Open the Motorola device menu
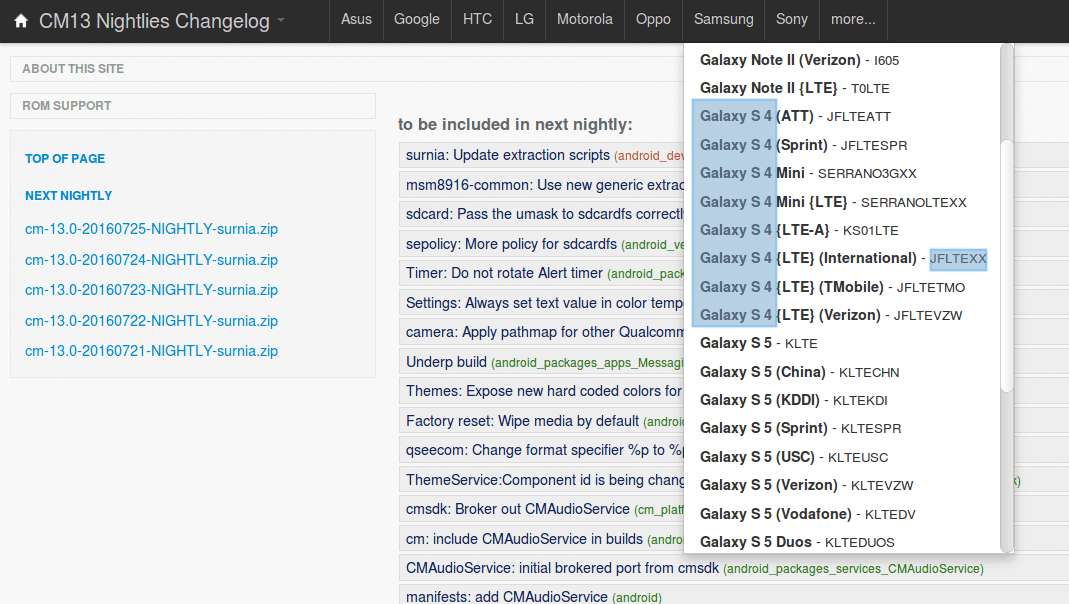 (x=585, y=20)
